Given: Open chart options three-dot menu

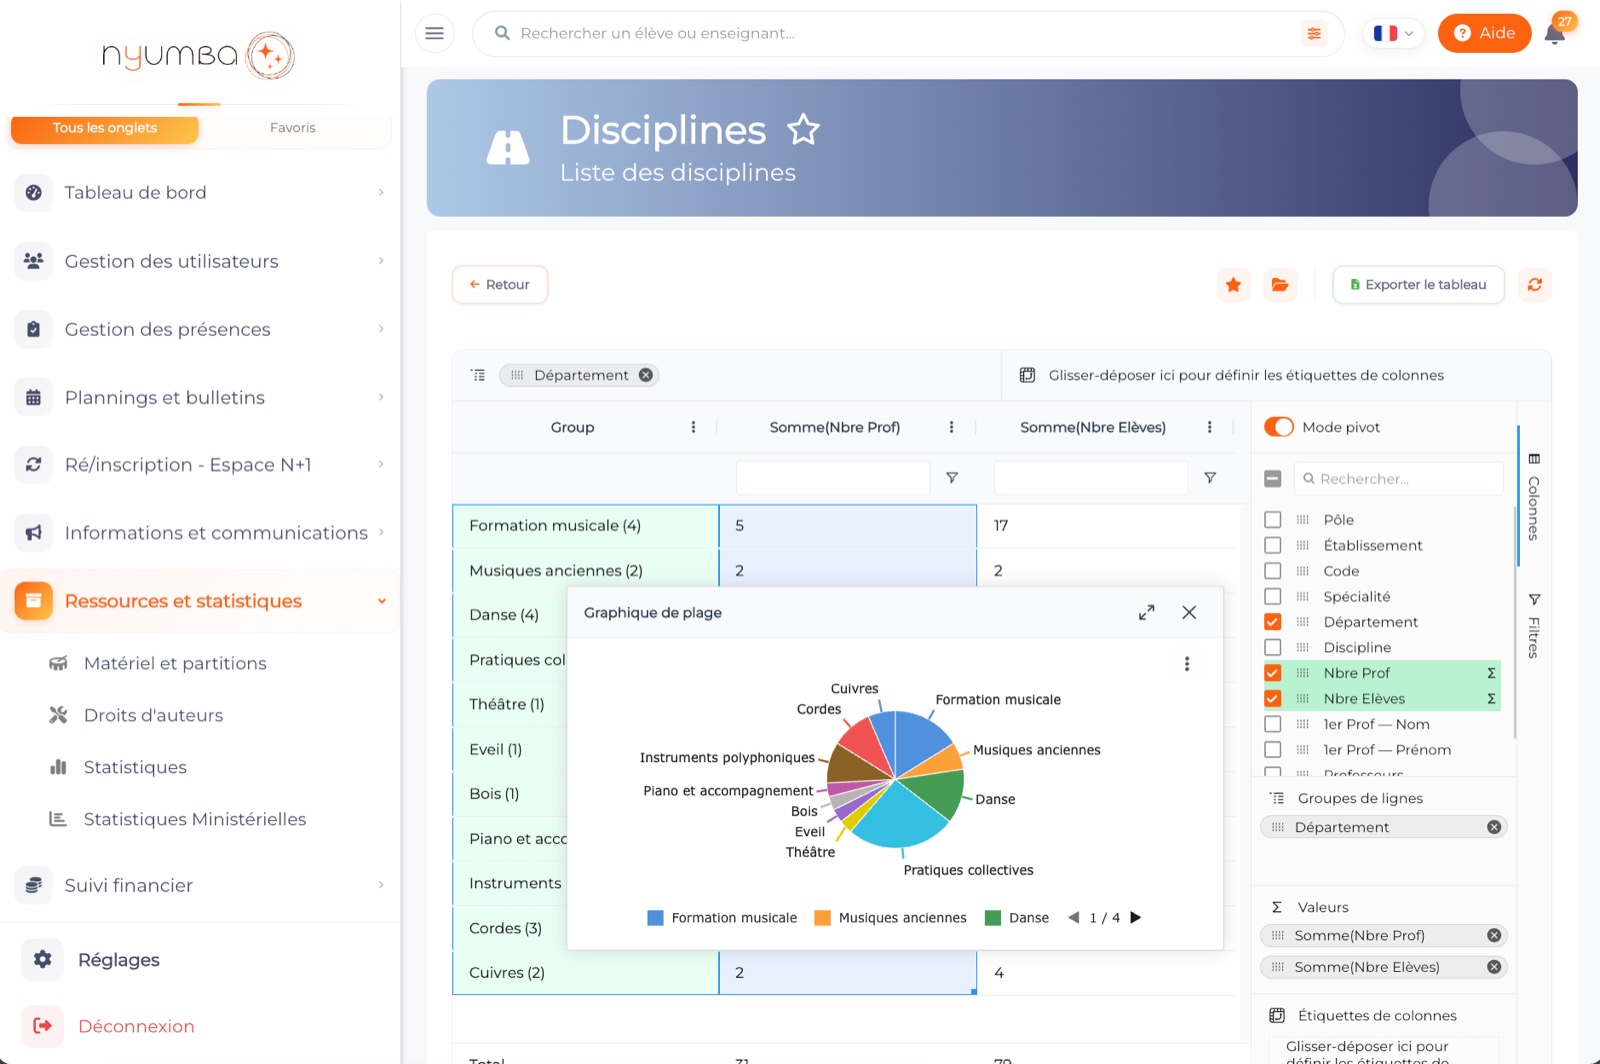Looking at the screenshot, I should coord(1187,664).
